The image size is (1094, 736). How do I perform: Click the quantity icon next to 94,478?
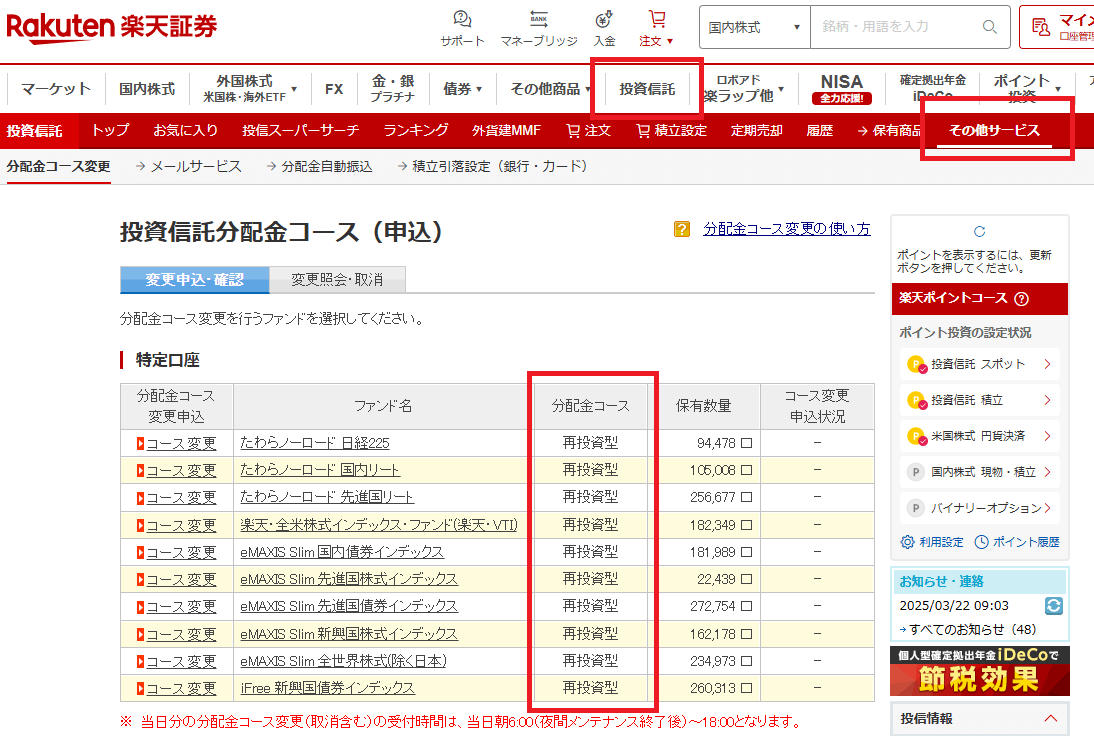coord(747,443)
